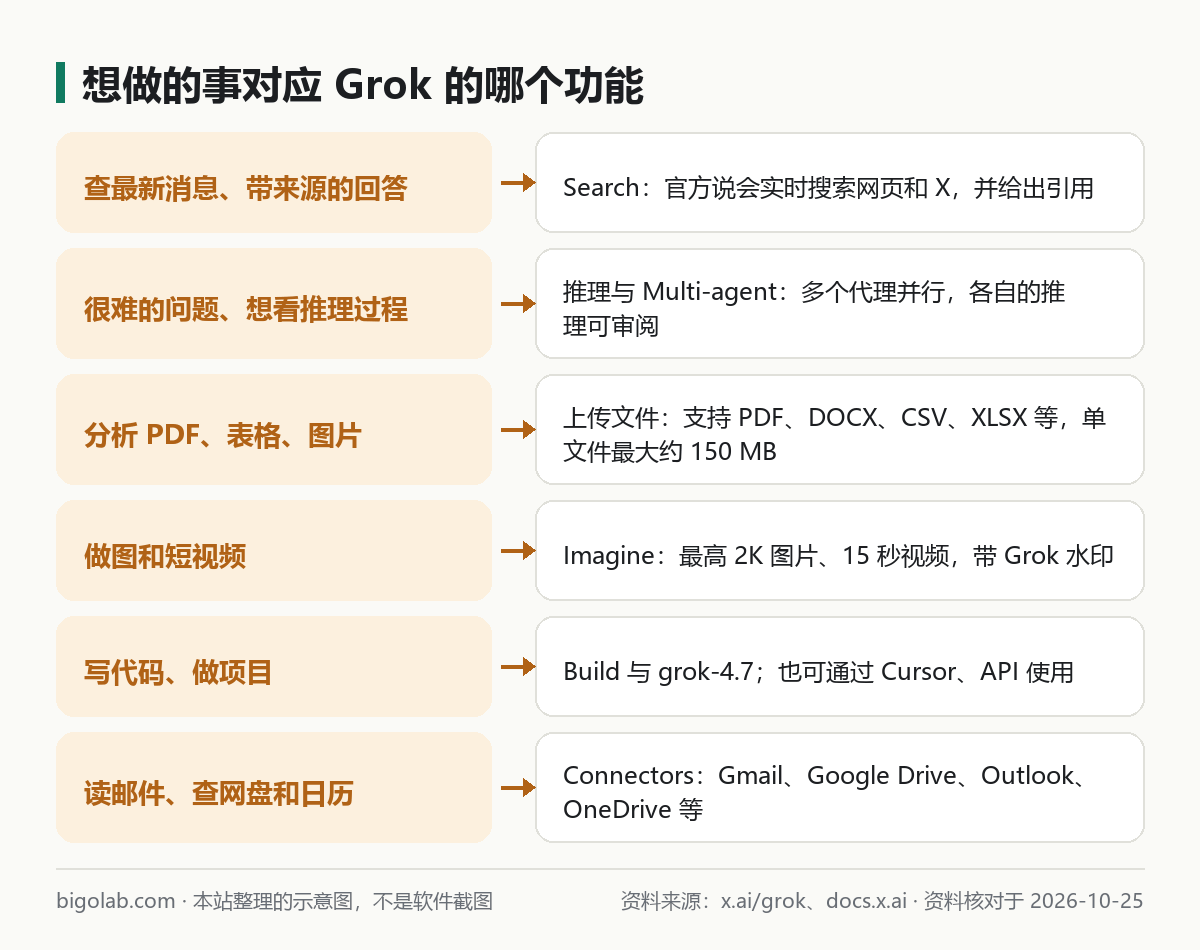Click the '推理与 Multi-agent' description box

840,304
